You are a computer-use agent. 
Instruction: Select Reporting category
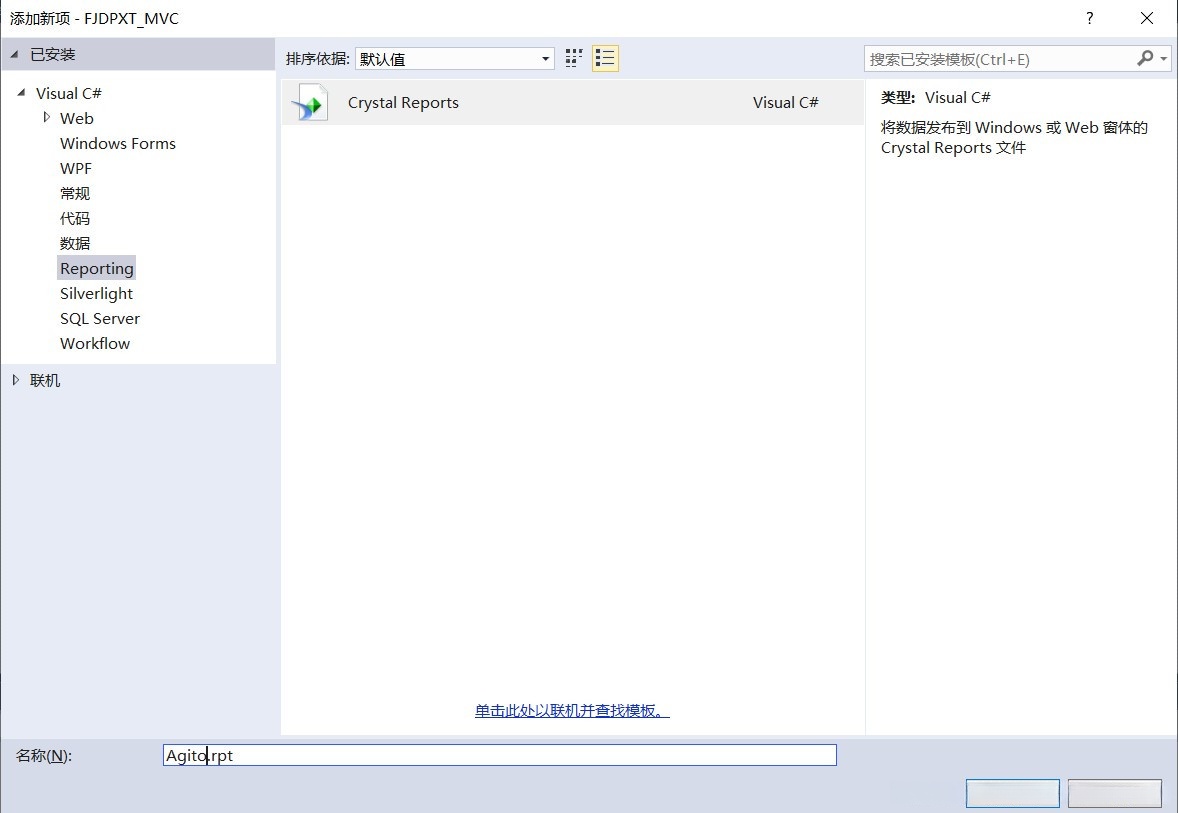(x=97, y=268)
